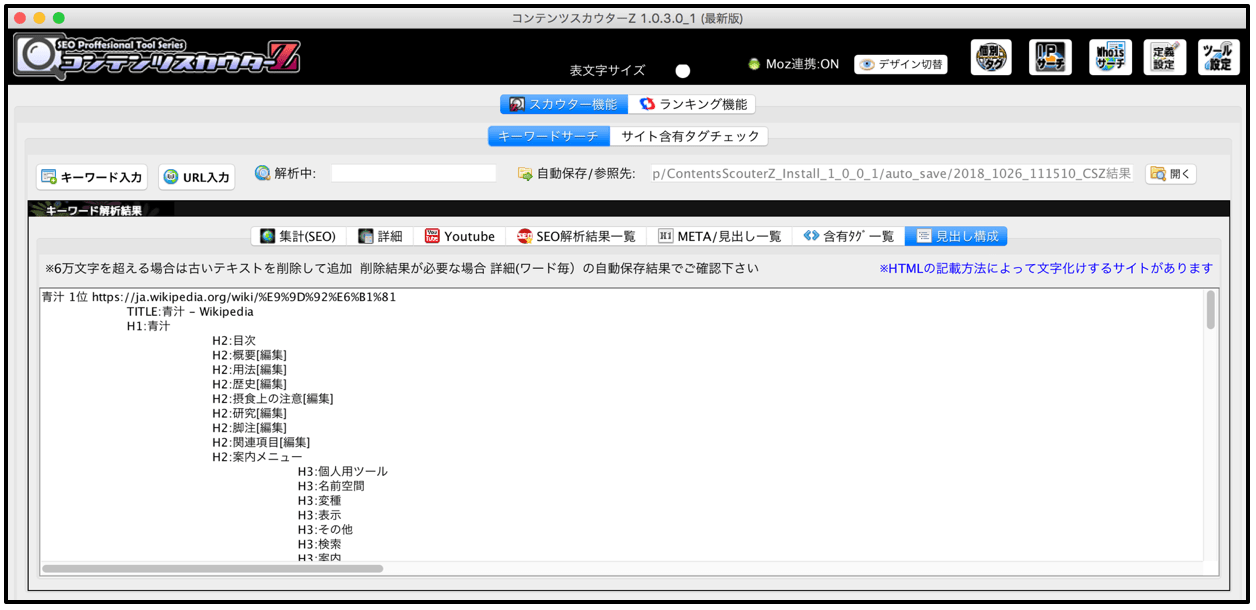Image resolution: width=1256 pixels, height=610 pixels.
Task: Click the TITLE:青汁 - Wikipedia line
Action: (190, 312)
